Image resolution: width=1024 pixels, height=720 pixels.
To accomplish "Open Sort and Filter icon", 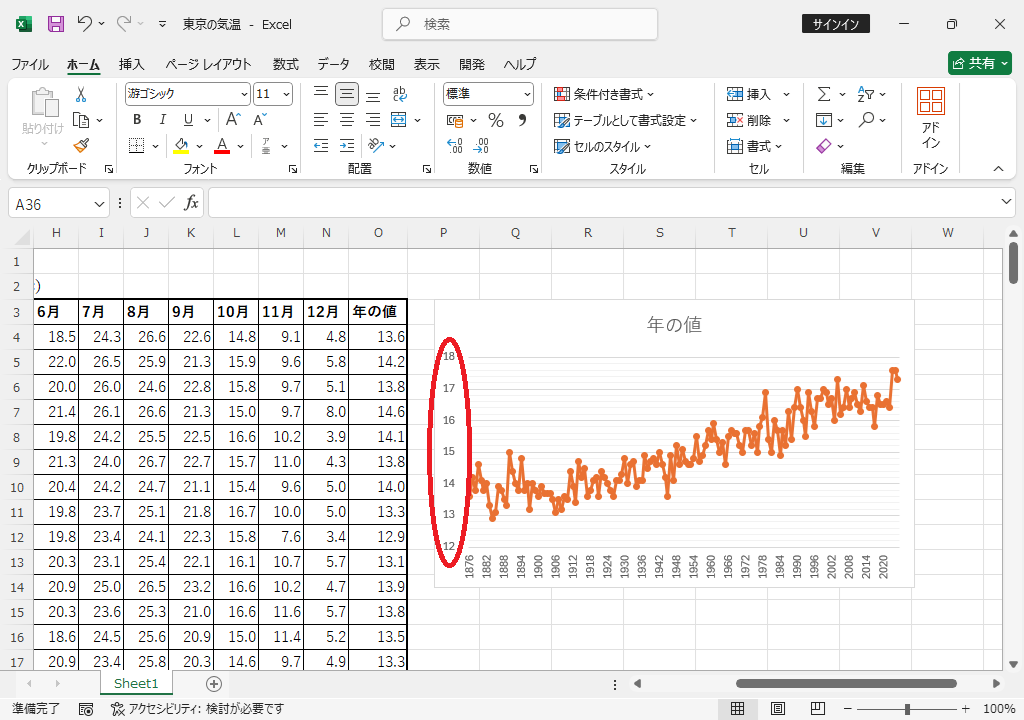I will point(865,95).
